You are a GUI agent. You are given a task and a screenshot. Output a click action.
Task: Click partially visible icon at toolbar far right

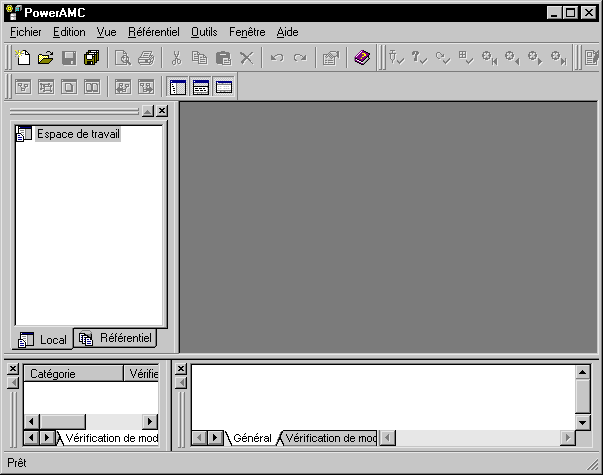click(591, 58)
